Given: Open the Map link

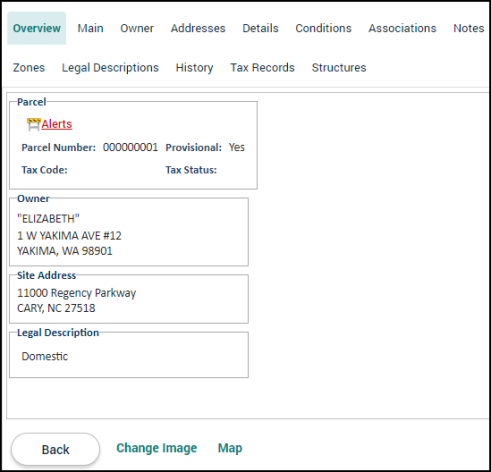Looking at the screenshot, I should [230, 448].
